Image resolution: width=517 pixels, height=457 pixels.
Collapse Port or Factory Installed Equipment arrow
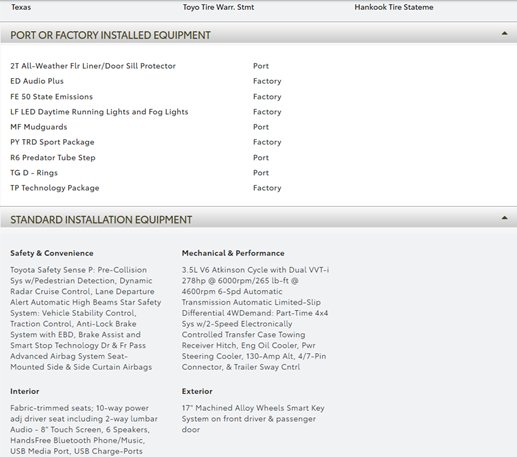(x=504, y=34)
